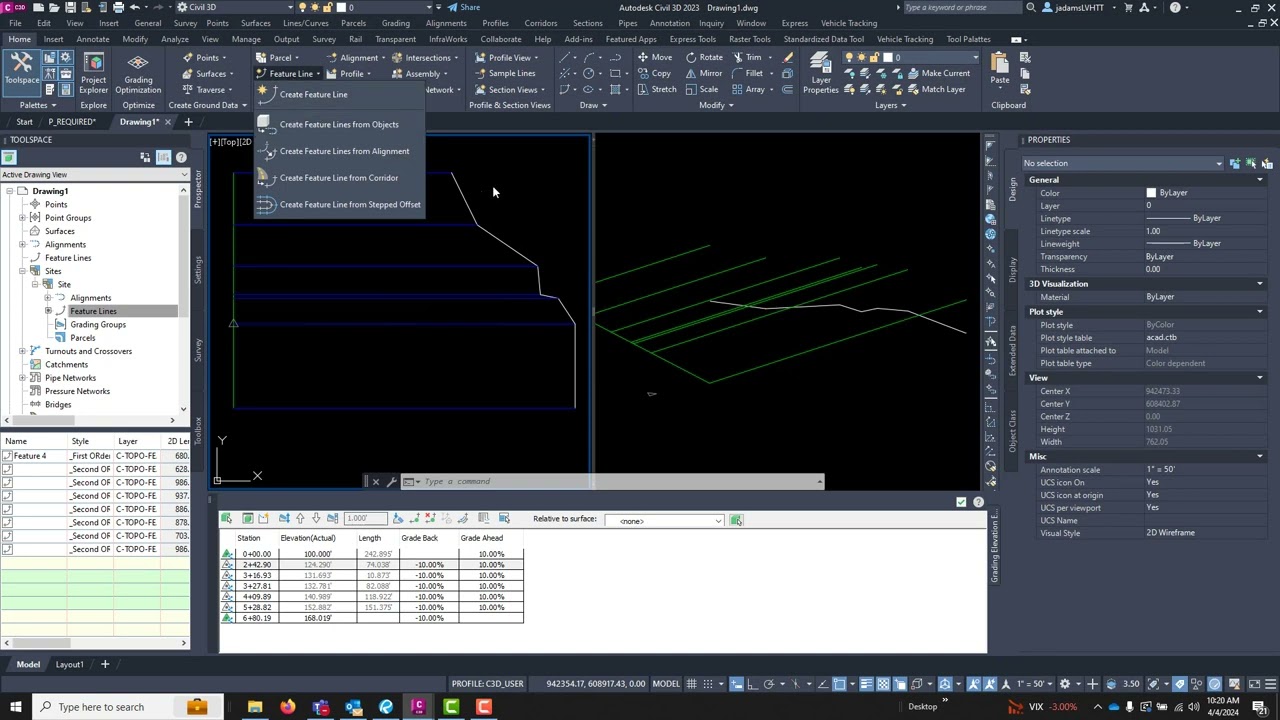Open the Active Drawing View dropdown

[95, 175]
